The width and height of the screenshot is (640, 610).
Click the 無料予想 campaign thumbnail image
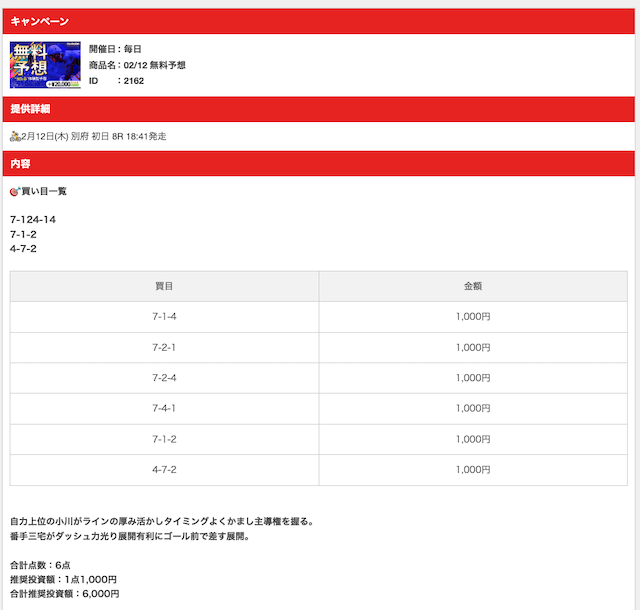[45, 64]
